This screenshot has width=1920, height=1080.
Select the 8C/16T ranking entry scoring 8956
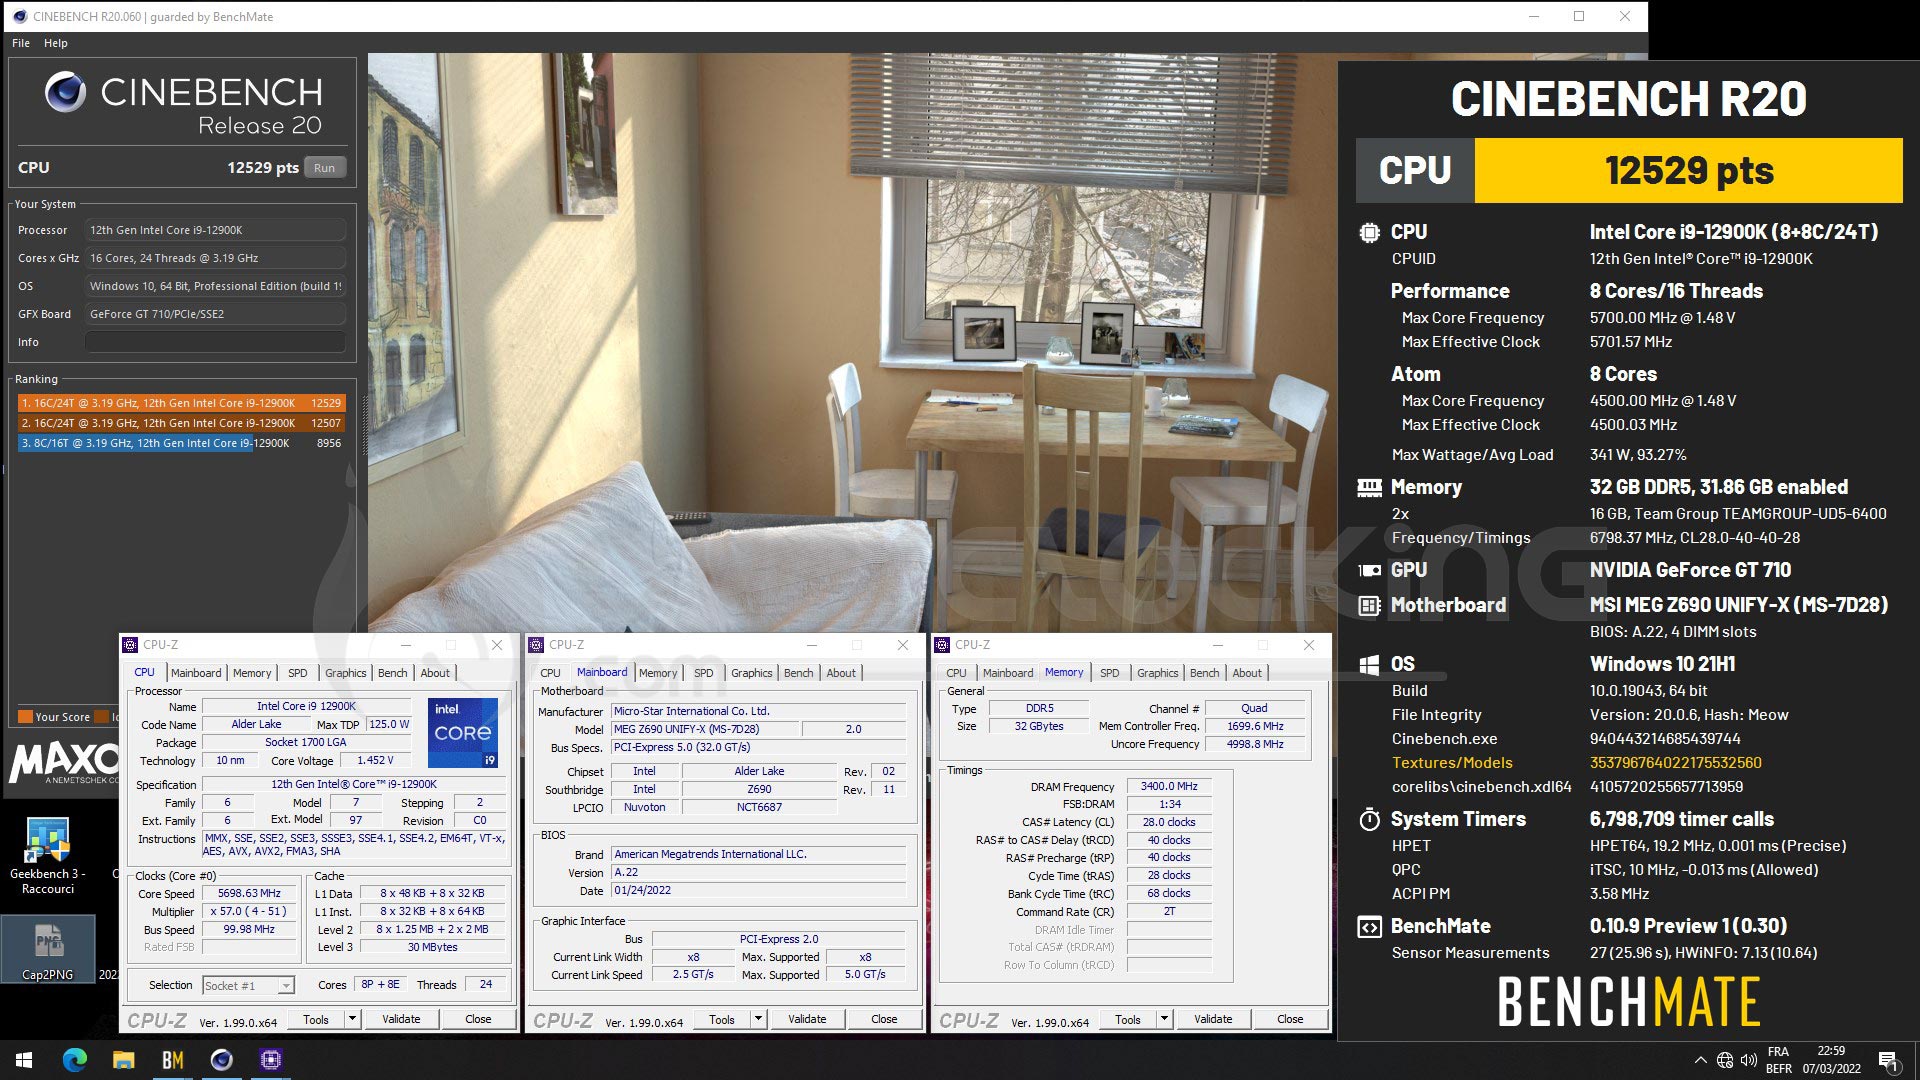[181, 443]
